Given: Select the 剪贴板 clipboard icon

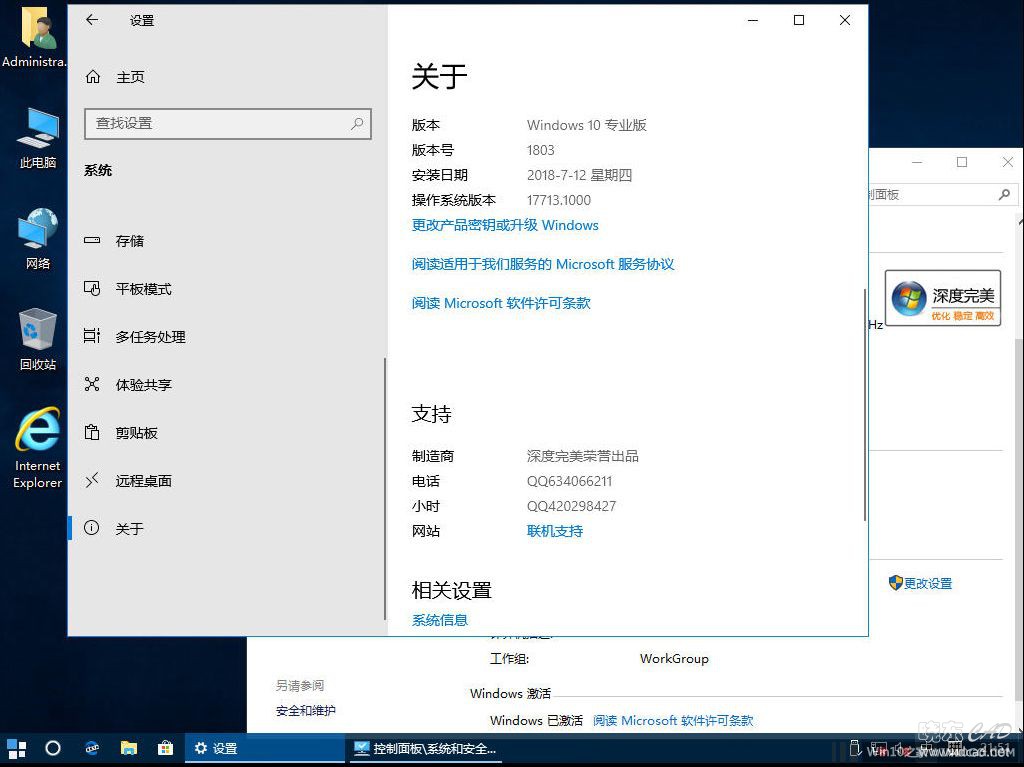Looking at the screenshot, I should tap(92, 432).
